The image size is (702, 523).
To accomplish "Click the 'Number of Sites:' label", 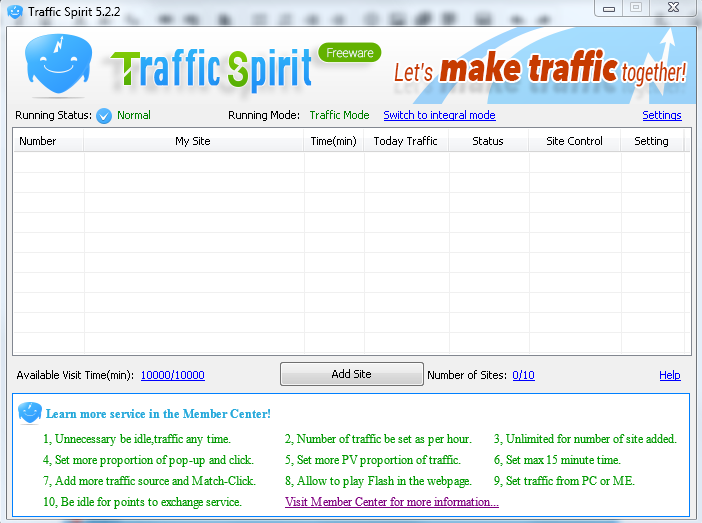I will 467,375.
